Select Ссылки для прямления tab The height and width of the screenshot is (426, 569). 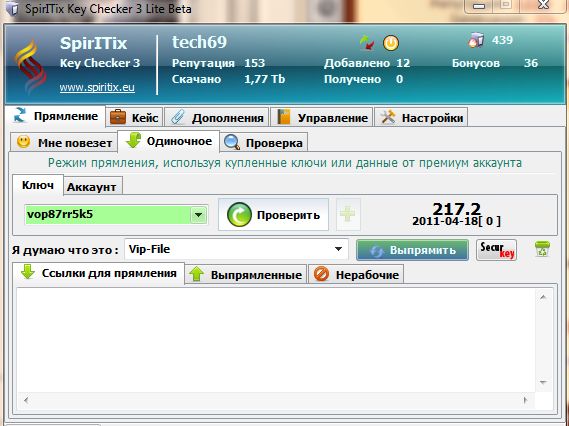click(x=98, y=273)
